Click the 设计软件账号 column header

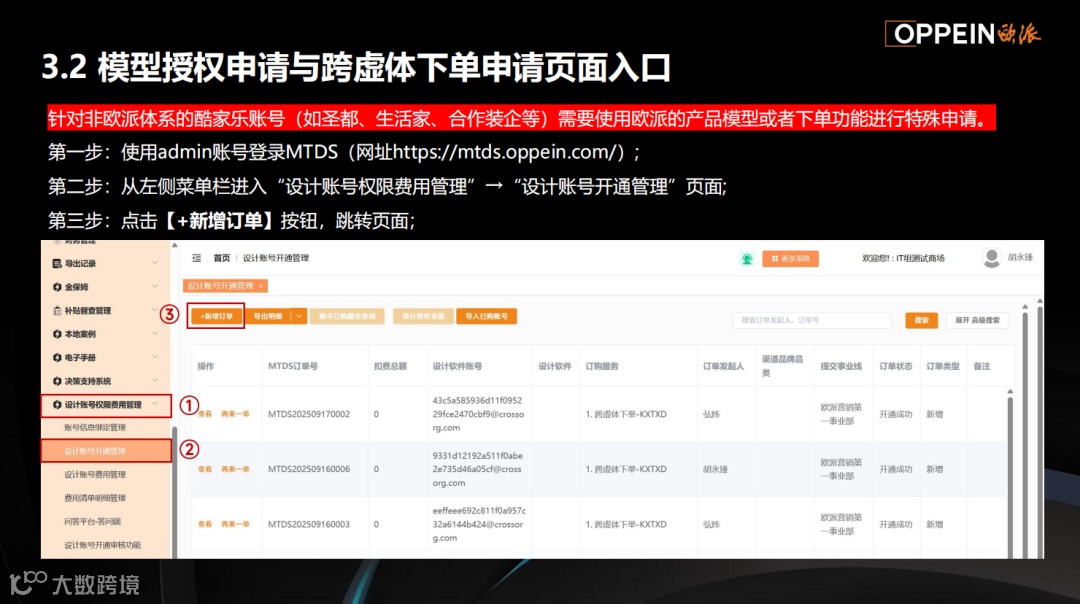(x=457, y=366)
